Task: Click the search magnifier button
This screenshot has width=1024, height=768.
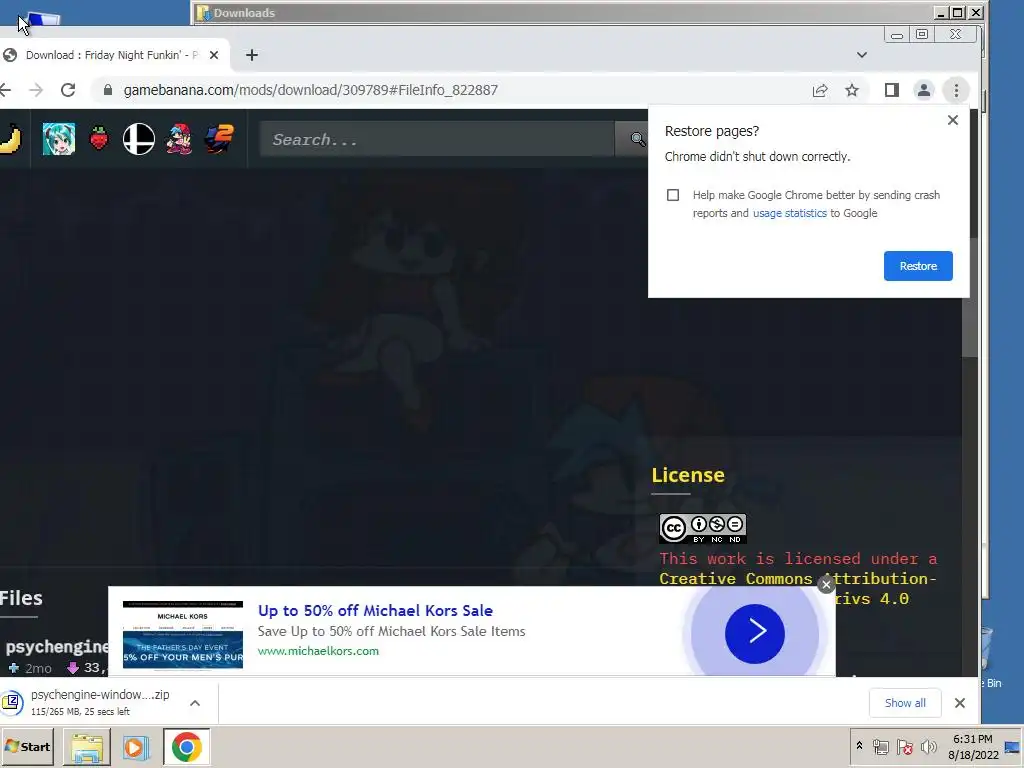Action: tap(637, 139)
